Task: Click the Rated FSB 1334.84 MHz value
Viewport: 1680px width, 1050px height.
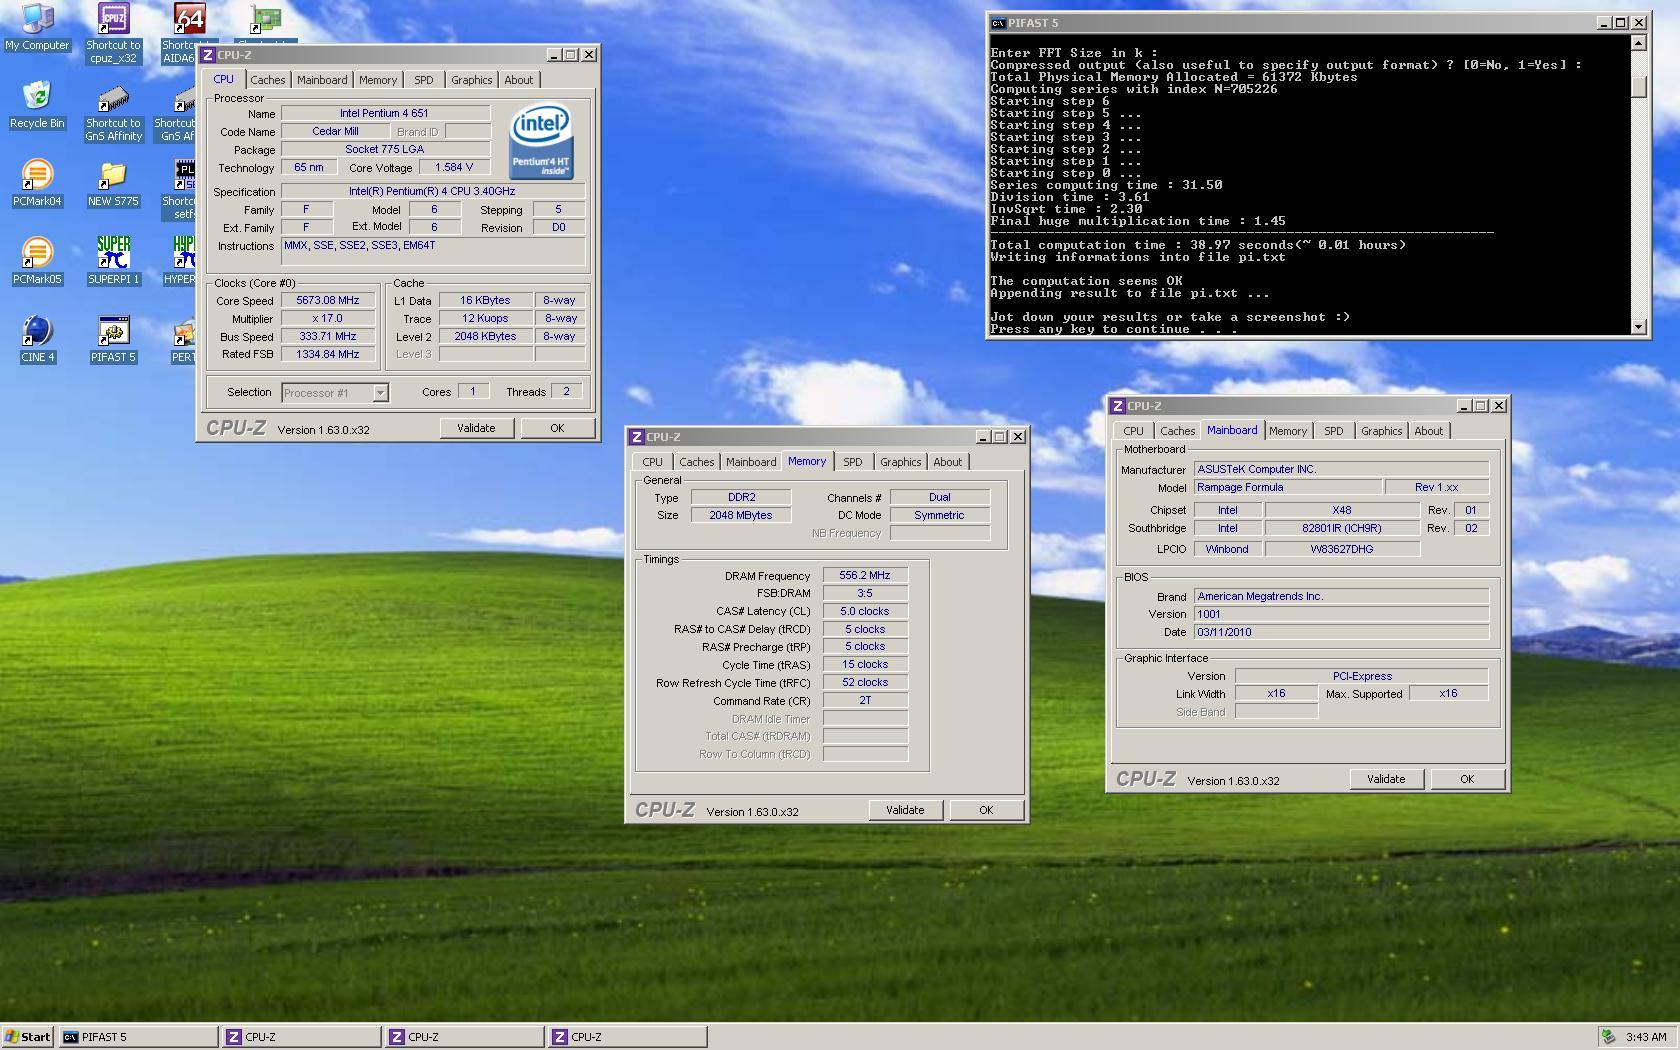Action: pos(328,354)
